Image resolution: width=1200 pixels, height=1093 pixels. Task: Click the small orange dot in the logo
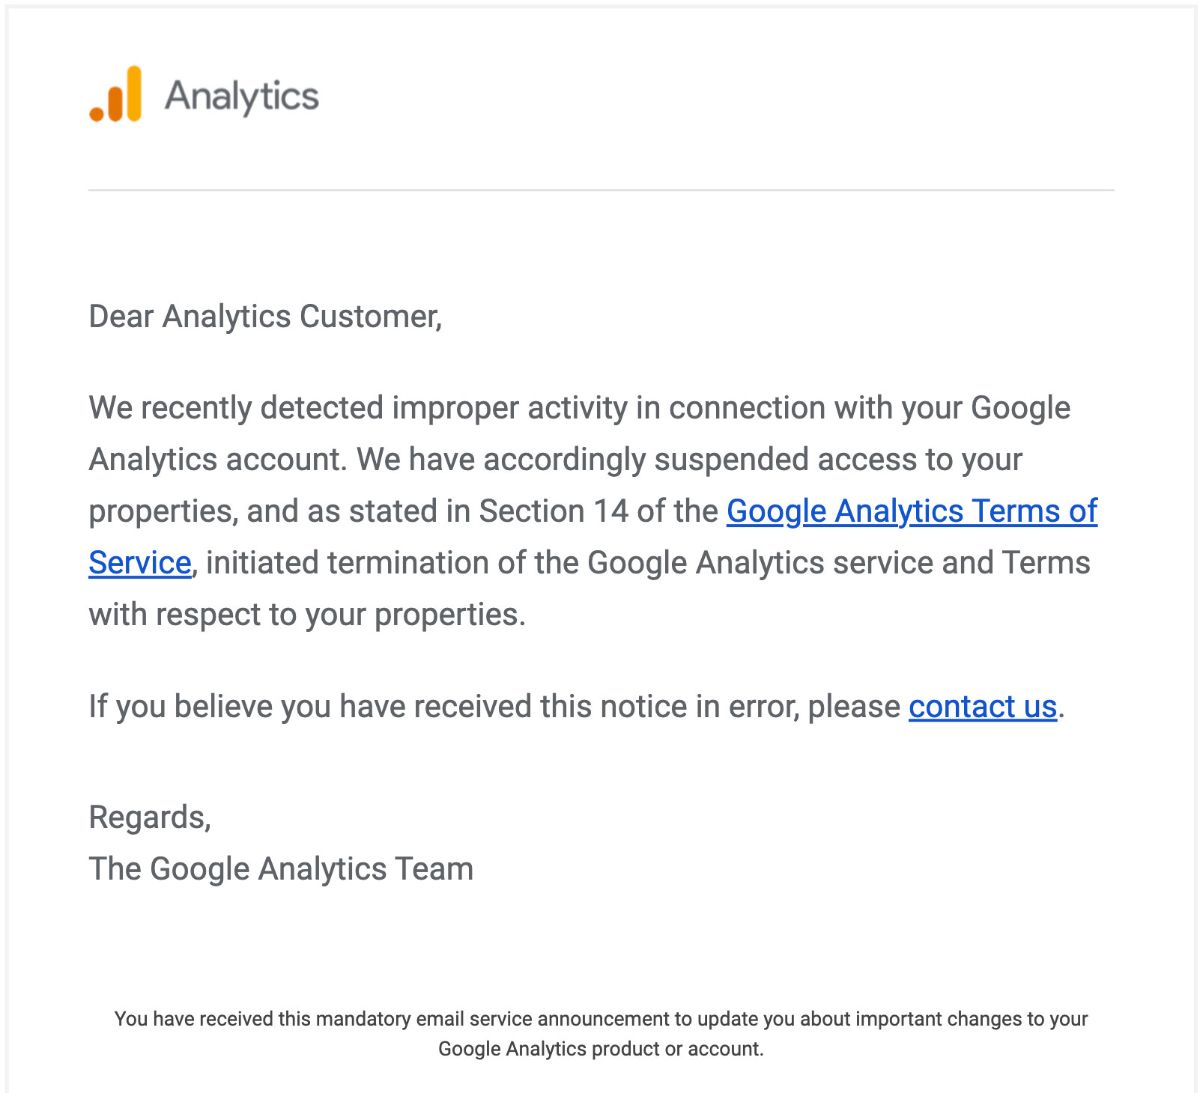pos(97,113)
